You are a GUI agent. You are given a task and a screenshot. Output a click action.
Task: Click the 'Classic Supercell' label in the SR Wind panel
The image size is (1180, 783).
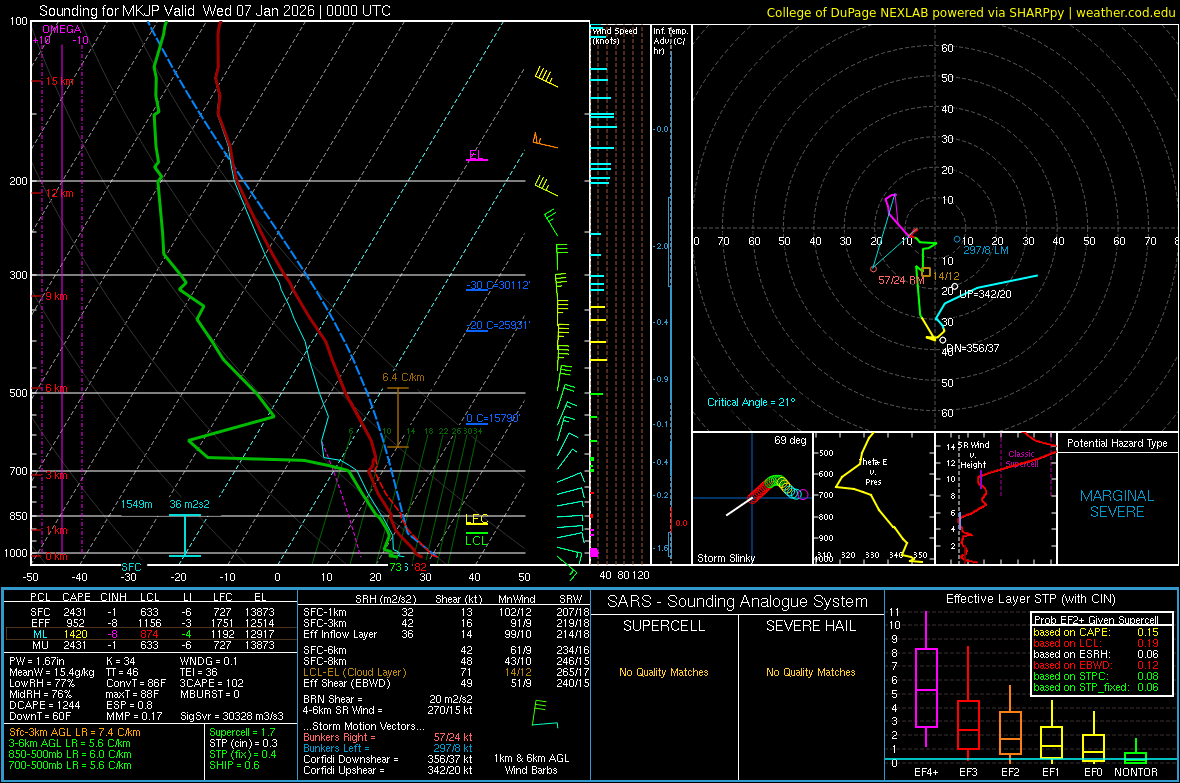click(x=1022, y=459)
